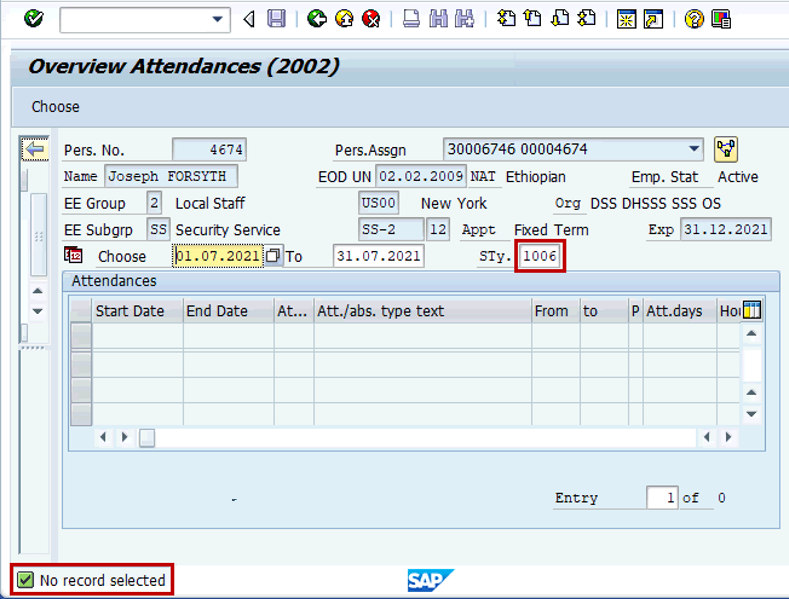Click the Generate shortcut icon
Screen dimensions: 789x599
click(x=653, y=20)
